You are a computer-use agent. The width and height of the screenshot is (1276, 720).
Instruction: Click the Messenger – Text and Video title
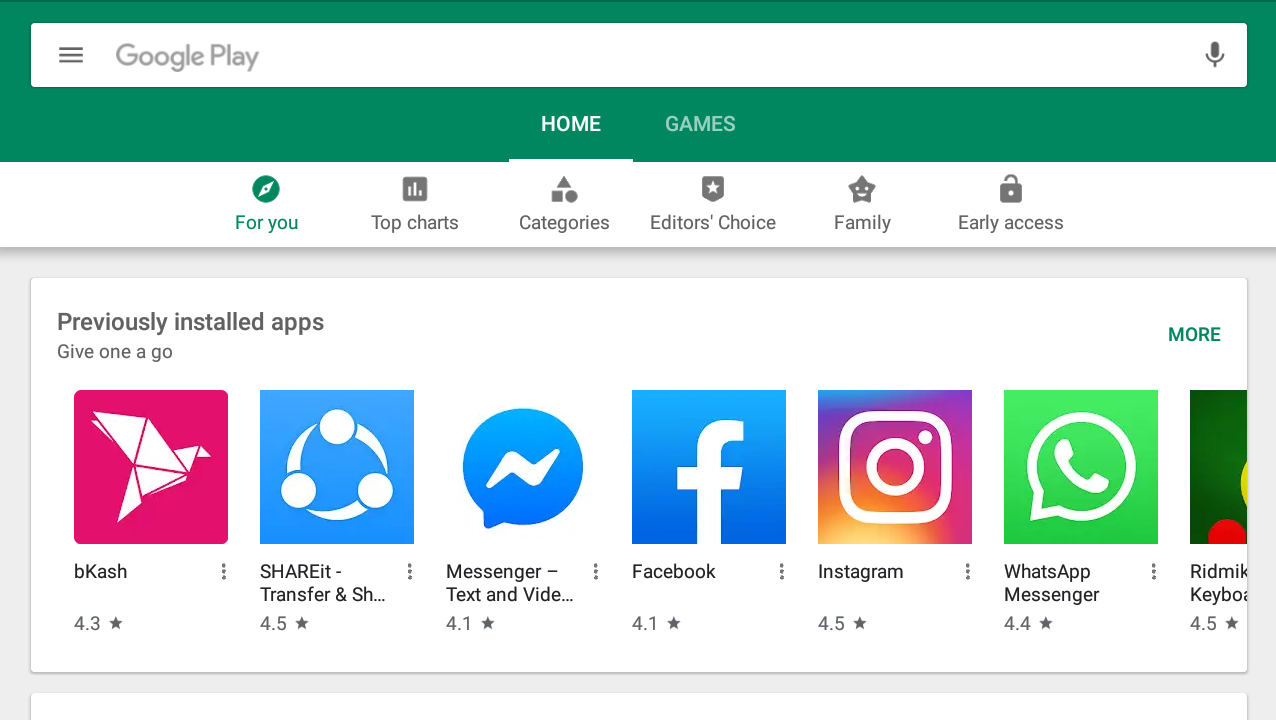(510, 583)
